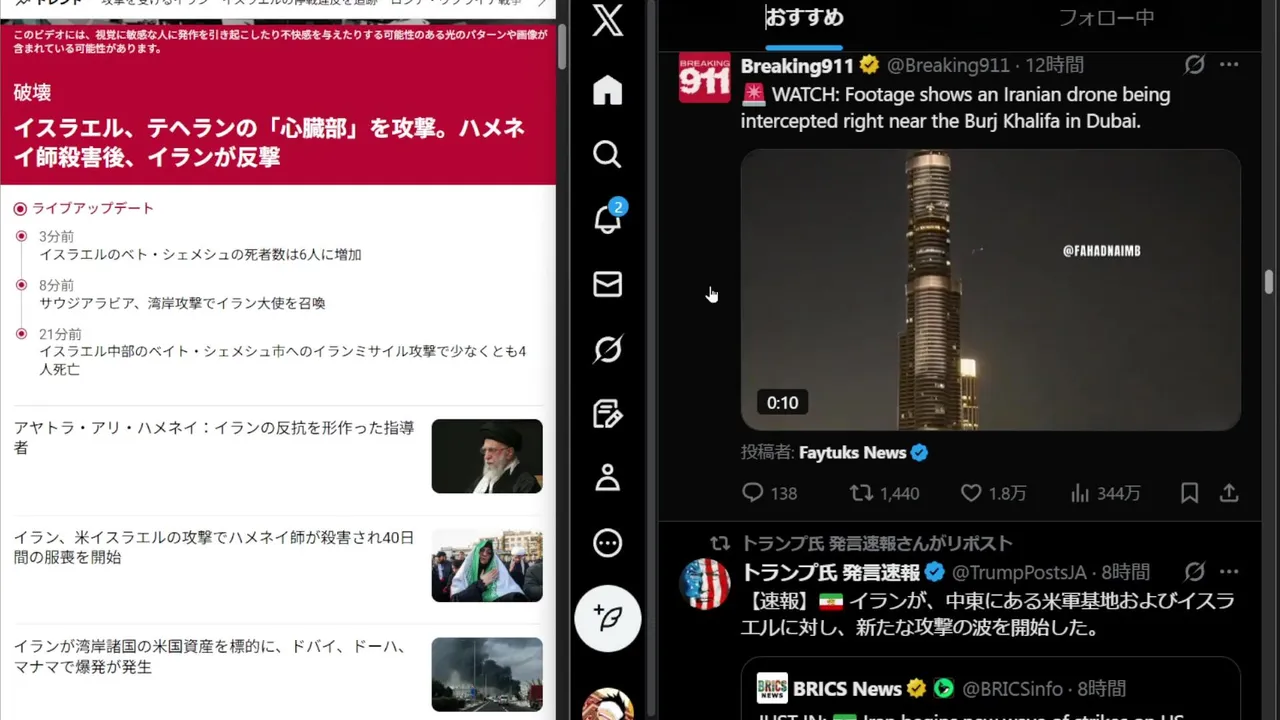
Task: Open update ベイト・シェメシュ市へのイランミサイル攻撃
Action: click(283, 360)
